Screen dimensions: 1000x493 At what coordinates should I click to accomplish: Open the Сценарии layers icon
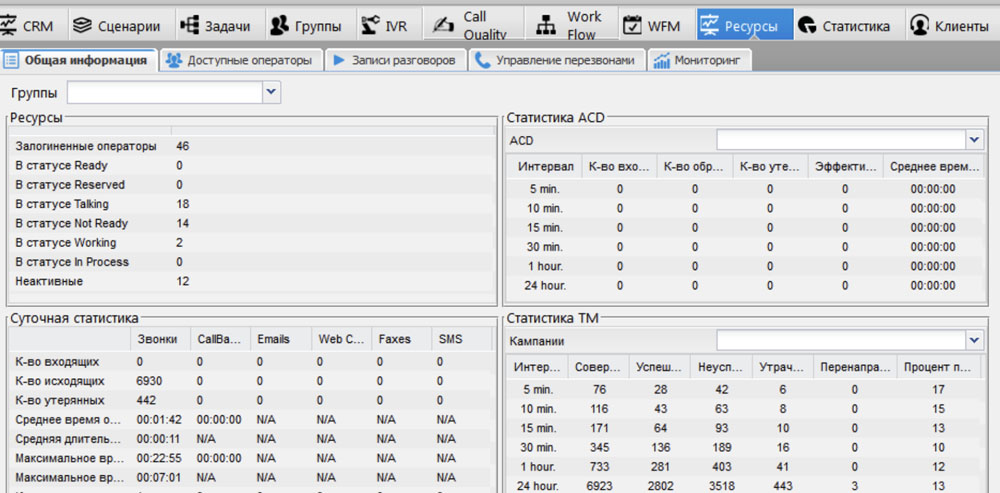83,26
